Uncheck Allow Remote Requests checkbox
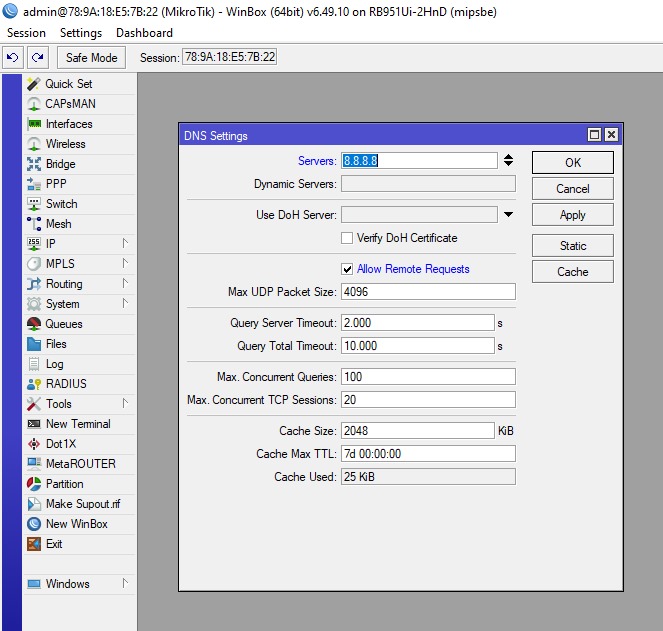 point(347,269)
